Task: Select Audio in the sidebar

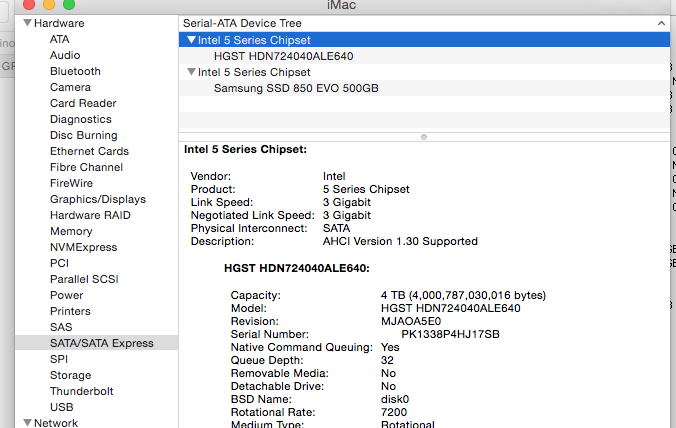Action: coord(65,55)
